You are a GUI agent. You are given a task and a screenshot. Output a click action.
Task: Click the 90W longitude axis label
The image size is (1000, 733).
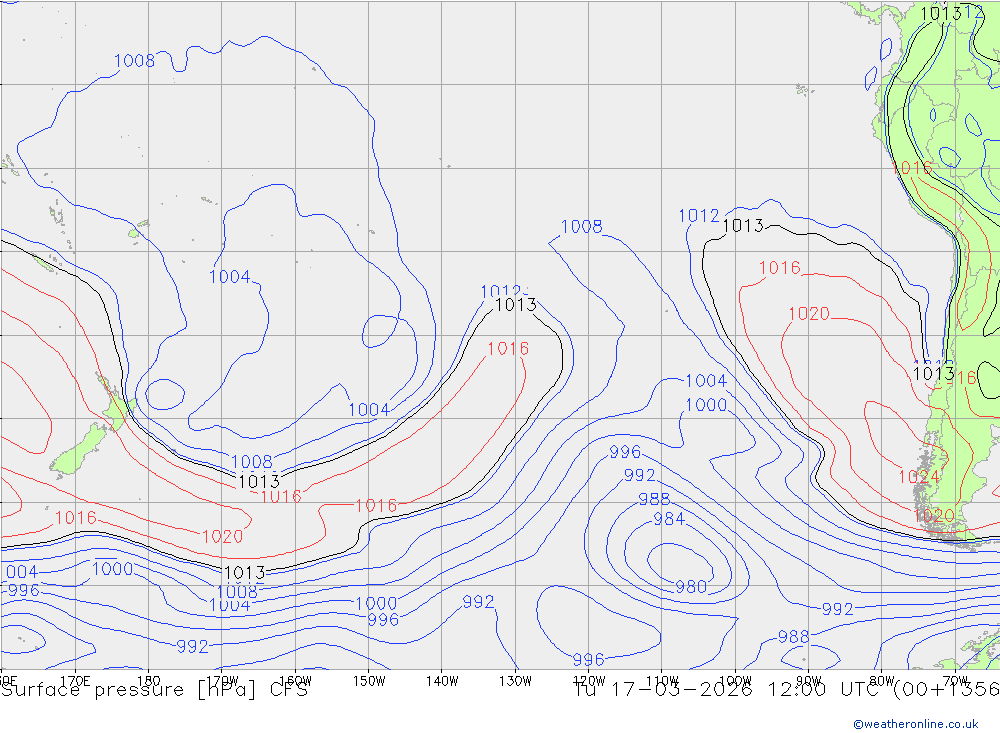click(809, 681)
